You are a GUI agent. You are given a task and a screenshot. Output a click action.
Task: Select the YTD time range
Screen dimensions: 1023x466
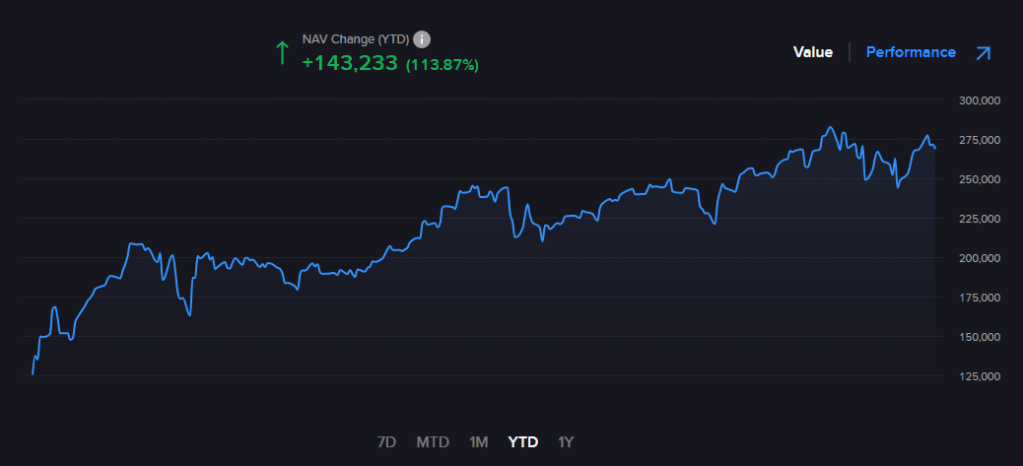[x=523, y=442]
